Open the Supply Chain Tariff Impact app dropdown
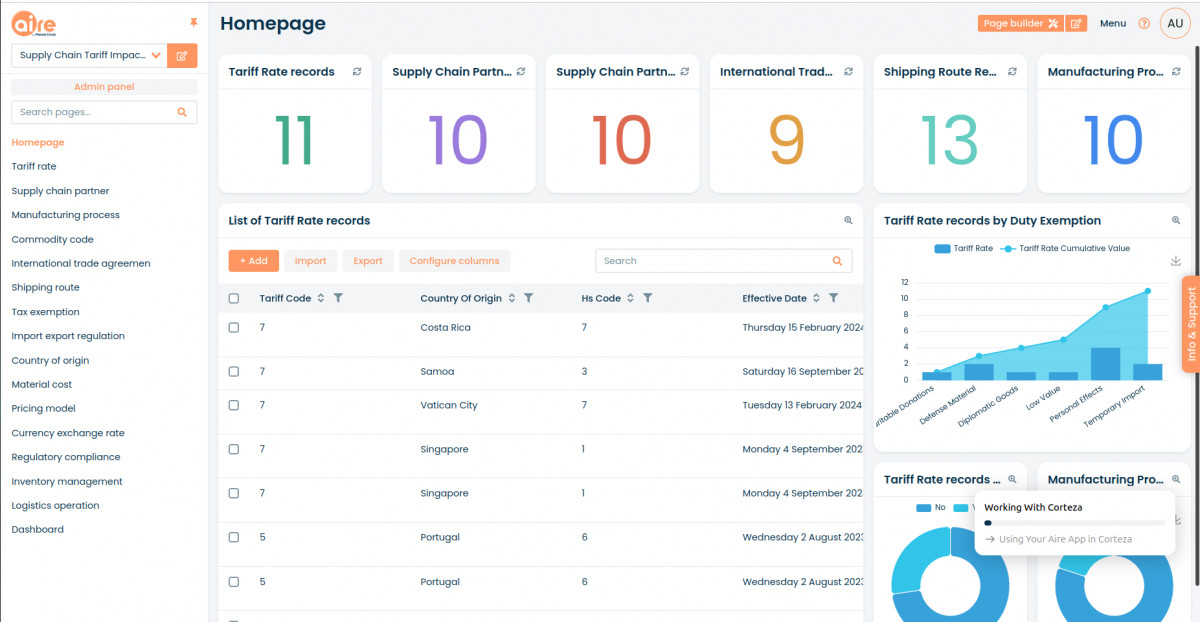Screen dimensions: 1200x622 pyautogui.click(x=156, y=56)
